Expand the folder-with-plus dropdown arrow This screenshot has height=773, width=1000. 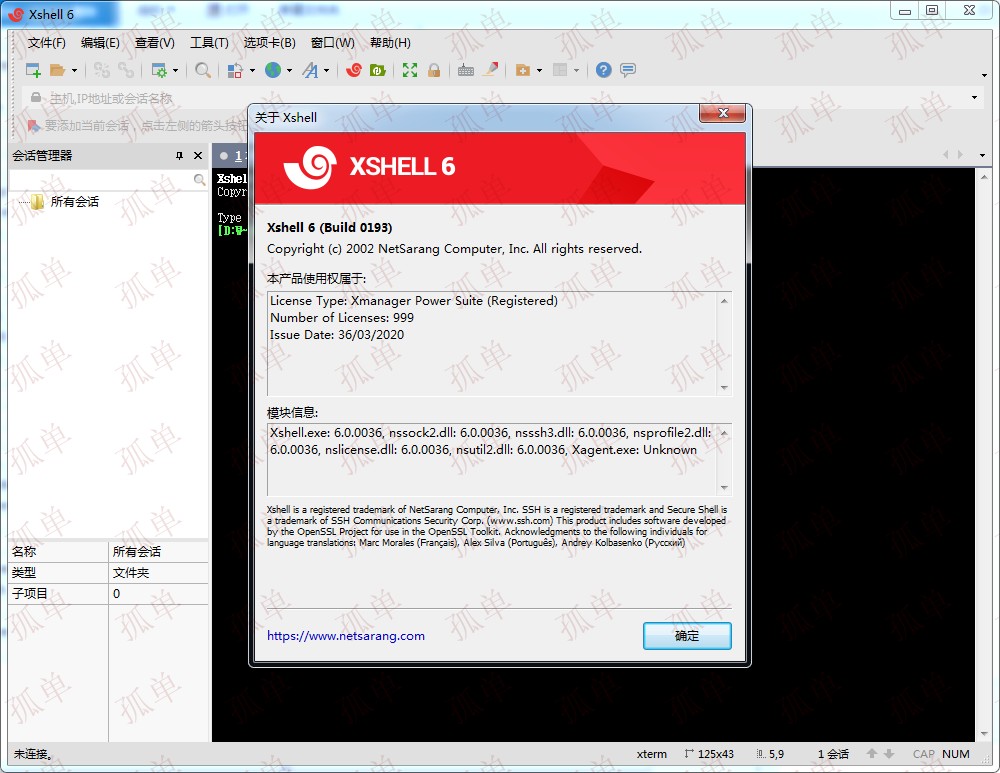tap(540, 71)
